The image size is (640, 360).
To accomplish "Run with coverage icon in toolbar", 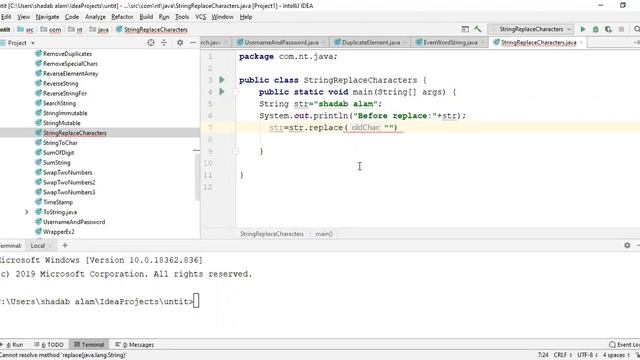I will click(608, 29).
